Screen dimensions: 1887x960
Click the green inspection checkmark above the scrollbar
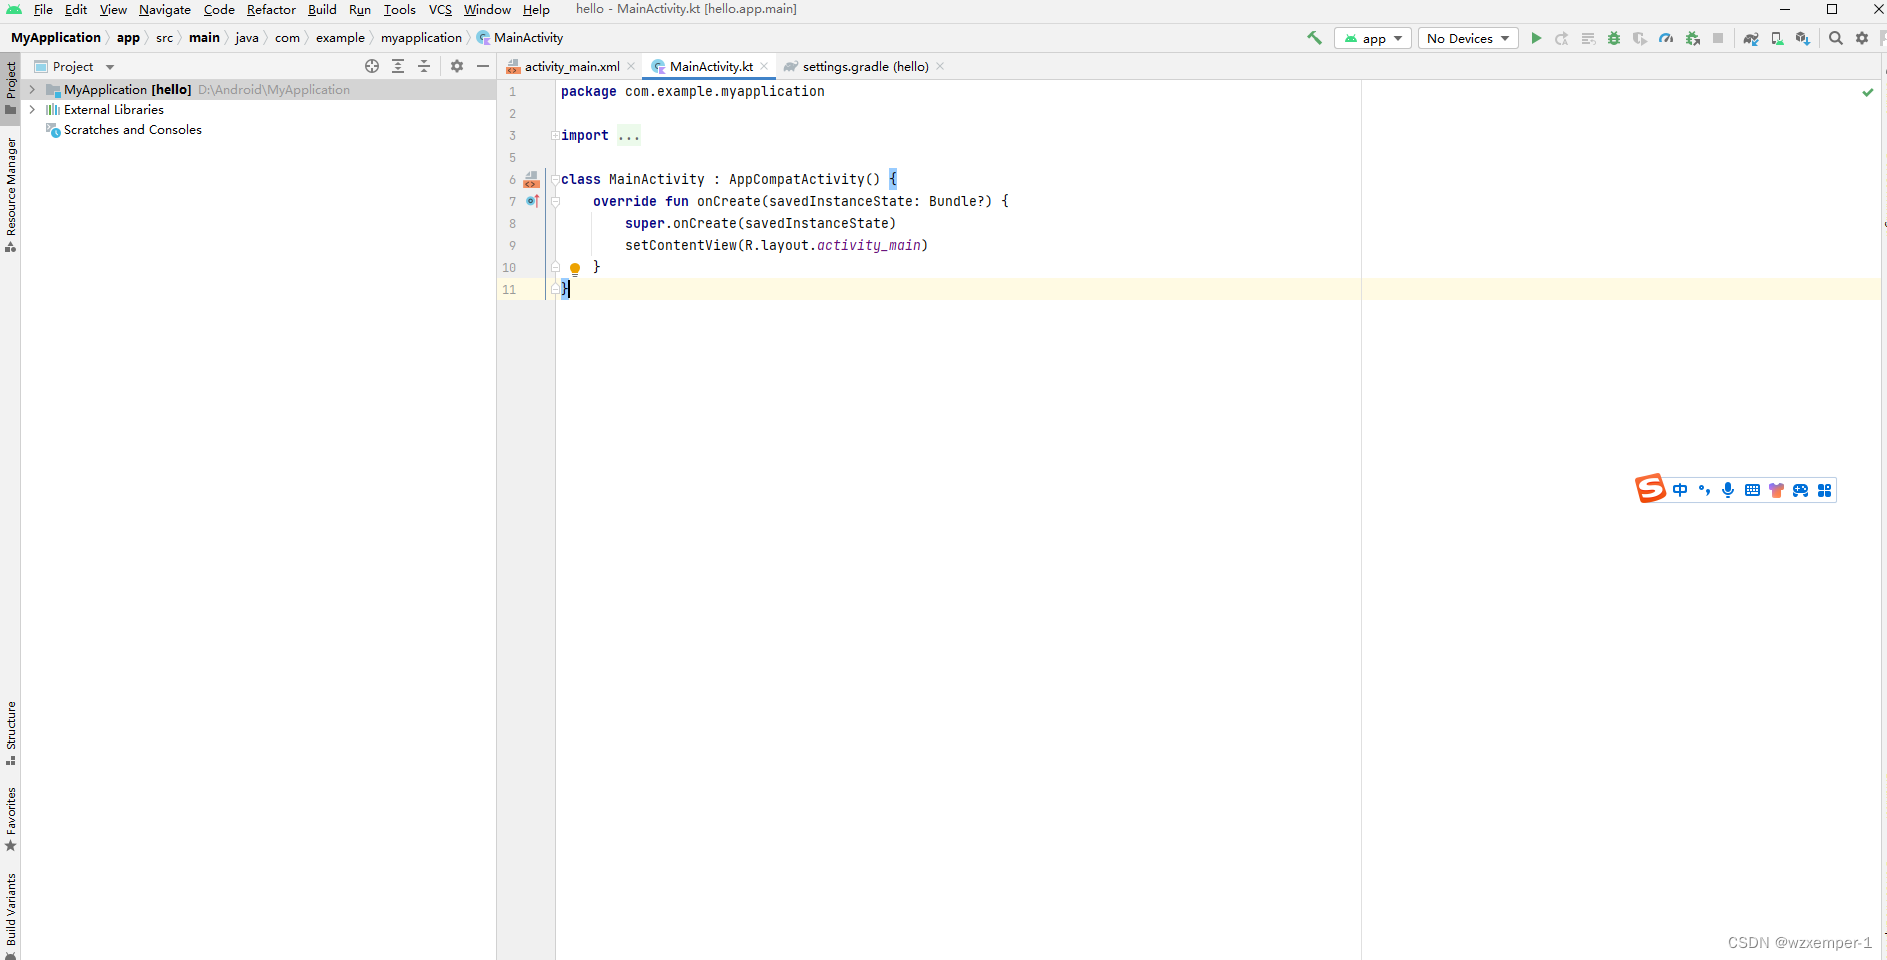pos(1868,91)
